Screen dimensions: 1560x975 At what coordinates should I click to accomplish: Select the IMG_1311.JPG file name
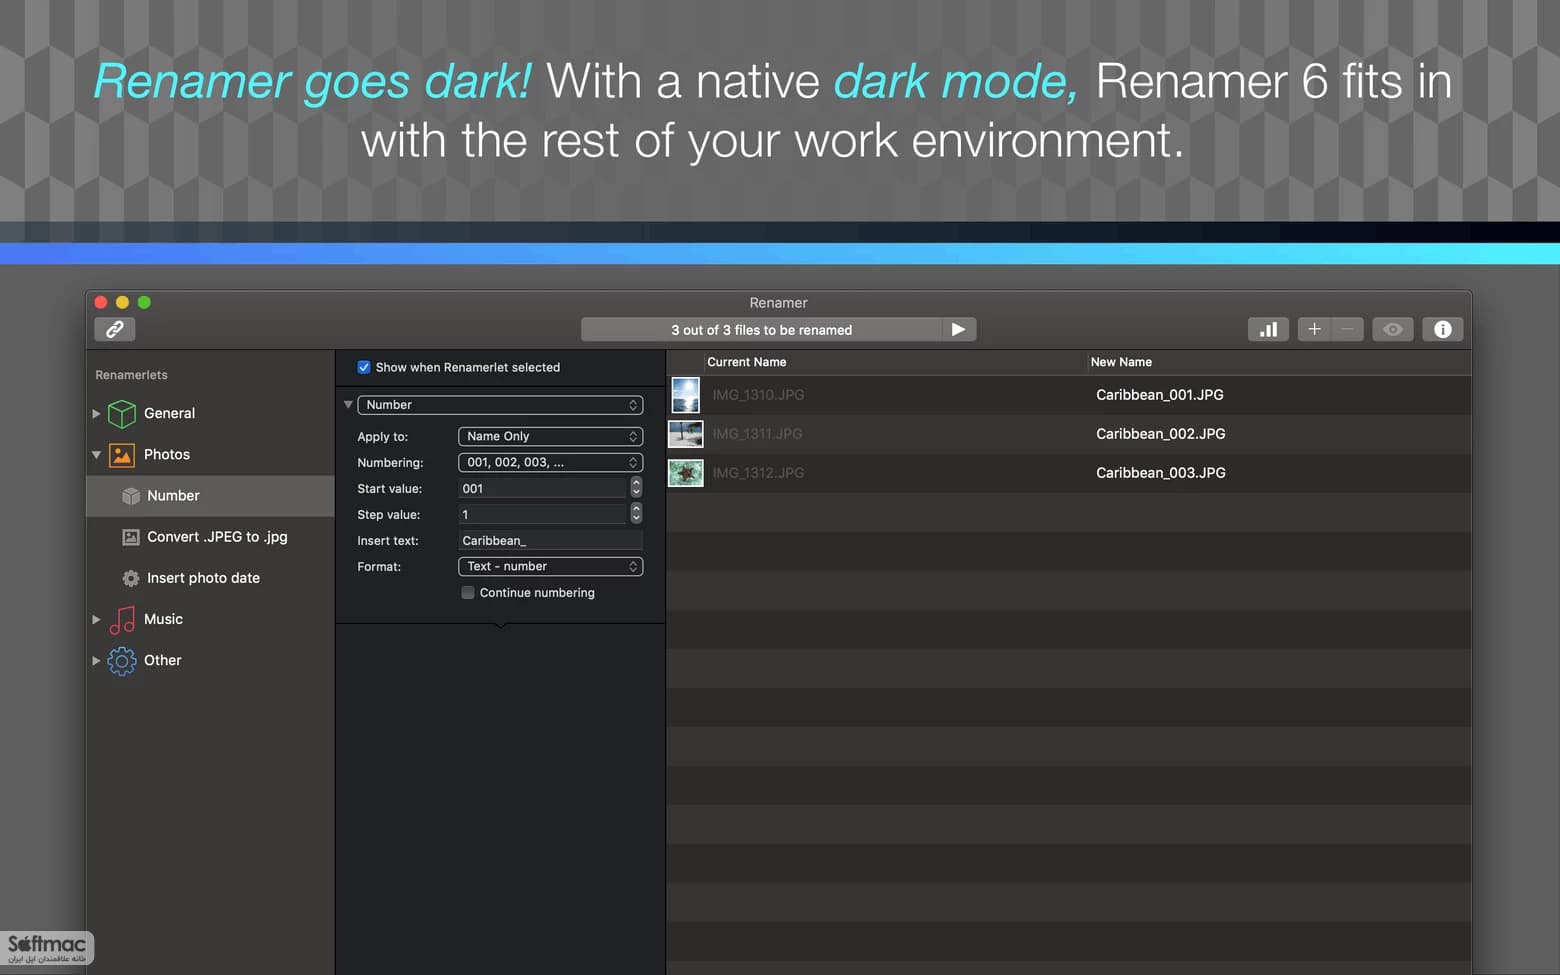tap(757, 434)
